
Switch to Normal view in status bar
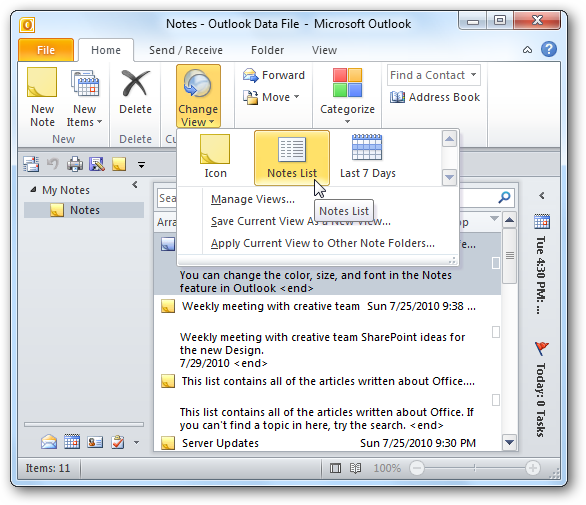point(335,468)
